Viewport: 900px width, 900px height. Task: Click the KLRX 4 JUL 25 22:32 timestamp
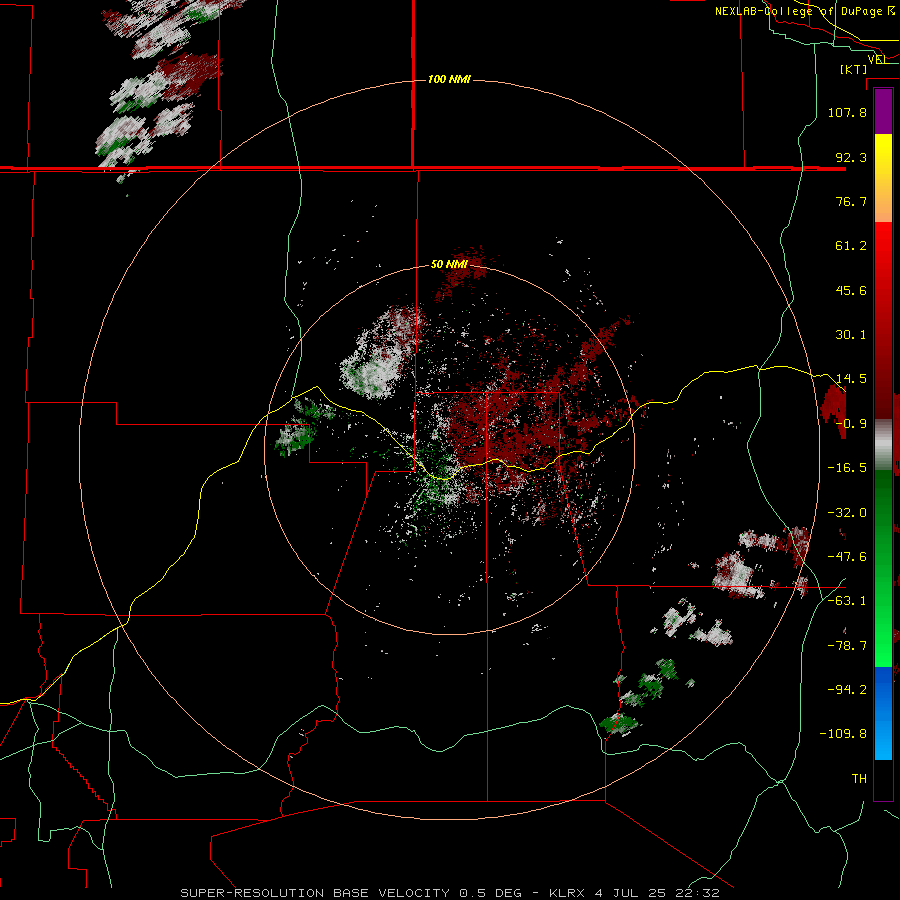tap(634, 893)
